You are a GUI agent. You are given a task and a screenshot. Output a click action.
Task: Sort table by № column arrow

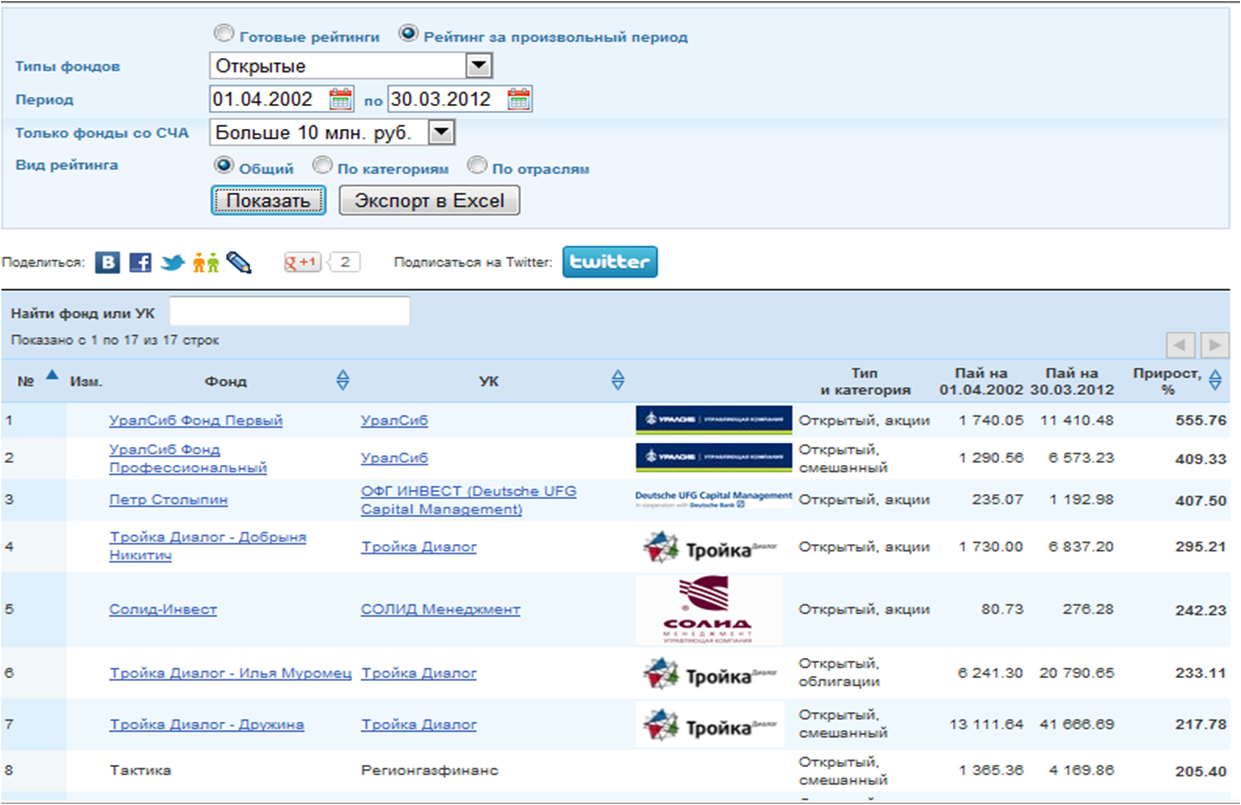52,375
